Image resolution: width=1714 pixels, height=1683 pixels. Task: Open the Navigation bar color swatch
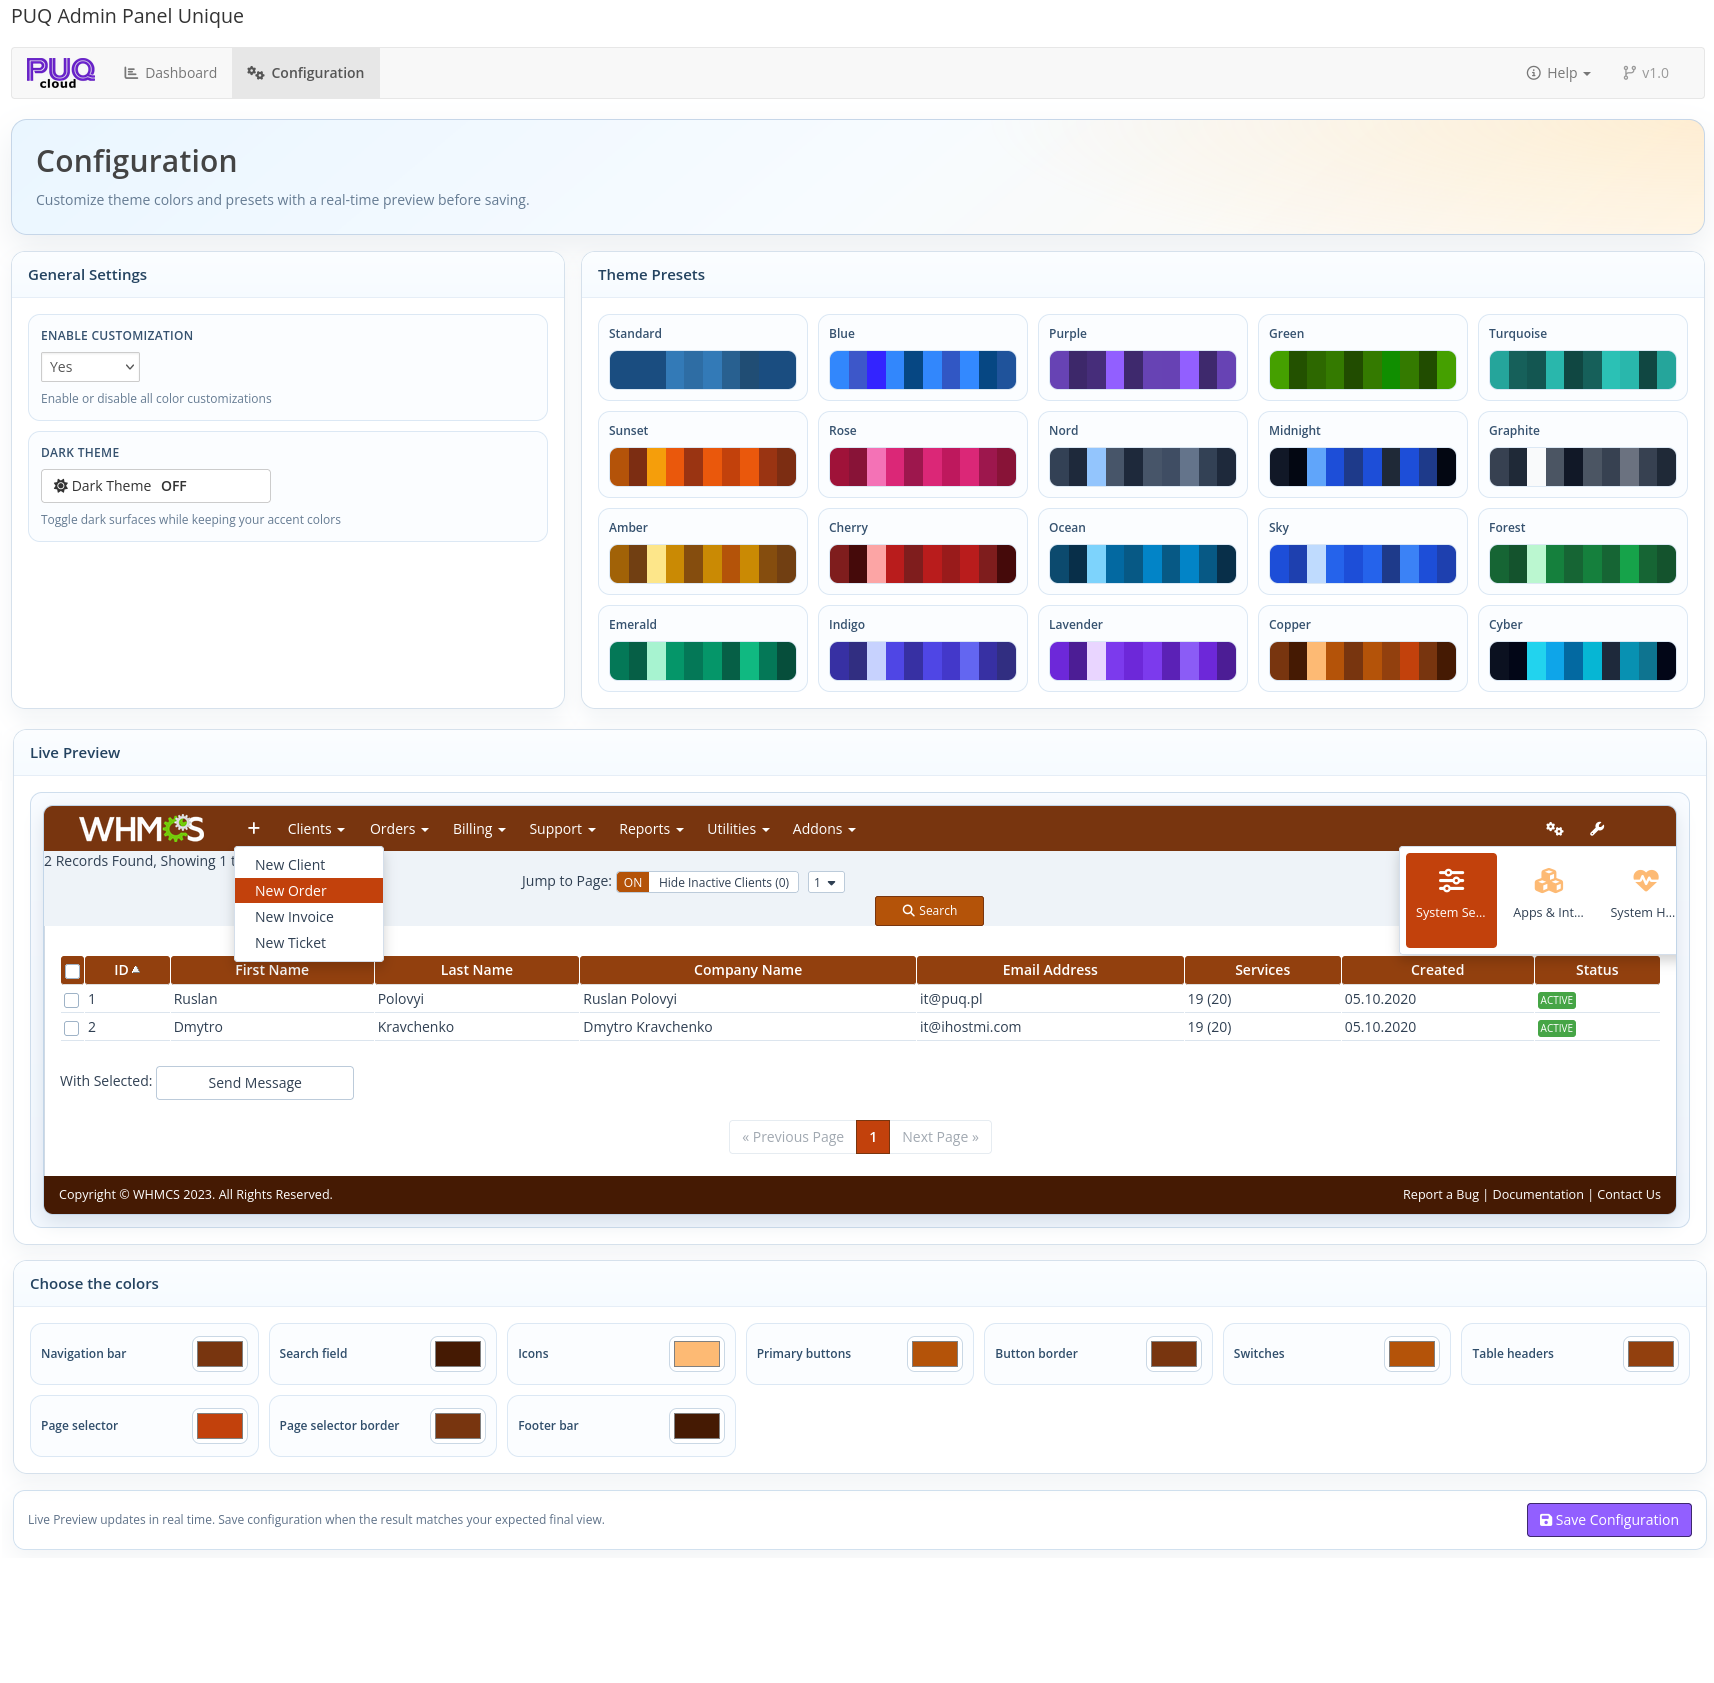pos(220,1354)
